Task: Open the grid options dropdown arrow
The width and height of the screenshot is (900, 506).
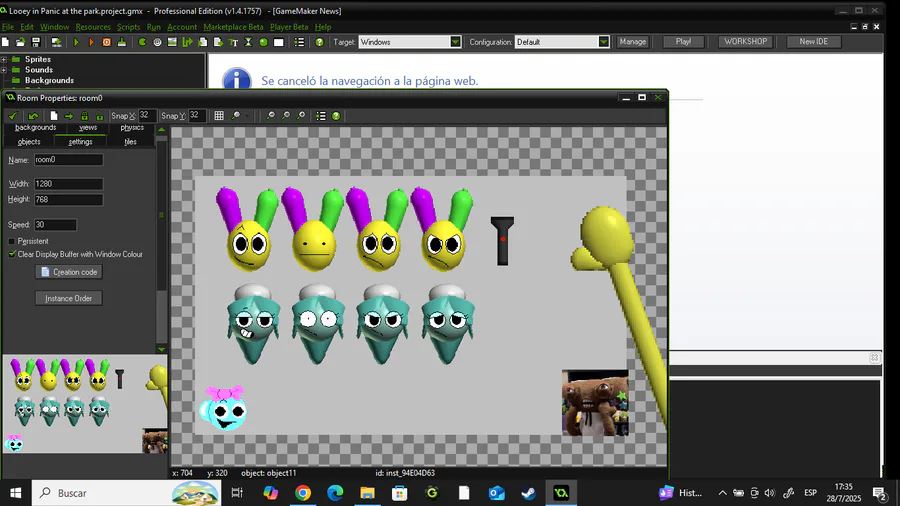Action: point(247,116)
